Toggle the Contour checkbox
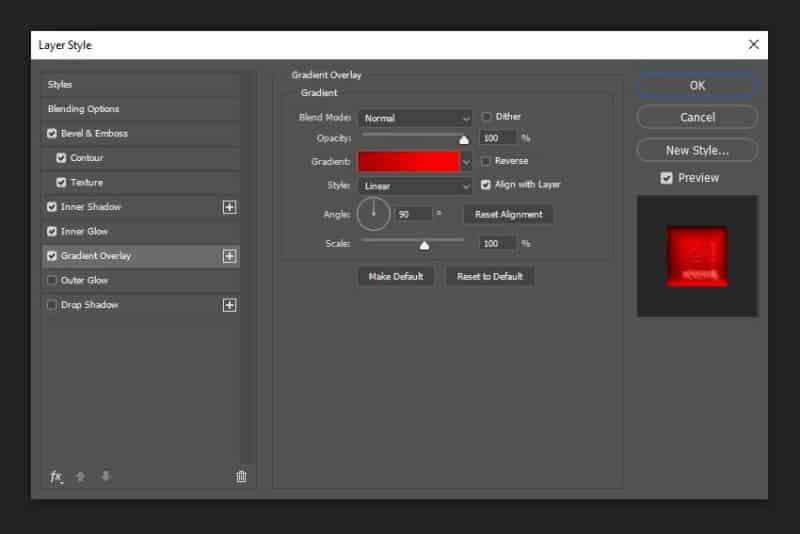 (x=61, y=158)
